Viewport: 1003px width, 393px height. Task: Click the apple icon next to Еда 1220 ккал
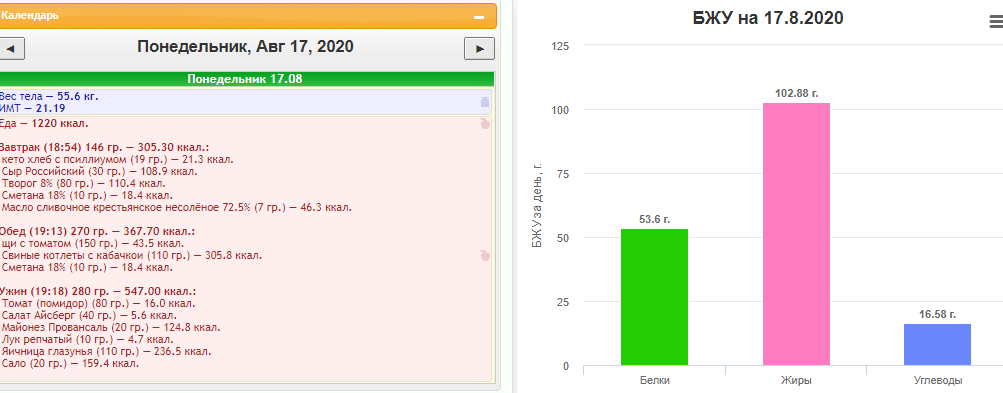[485, 124]
